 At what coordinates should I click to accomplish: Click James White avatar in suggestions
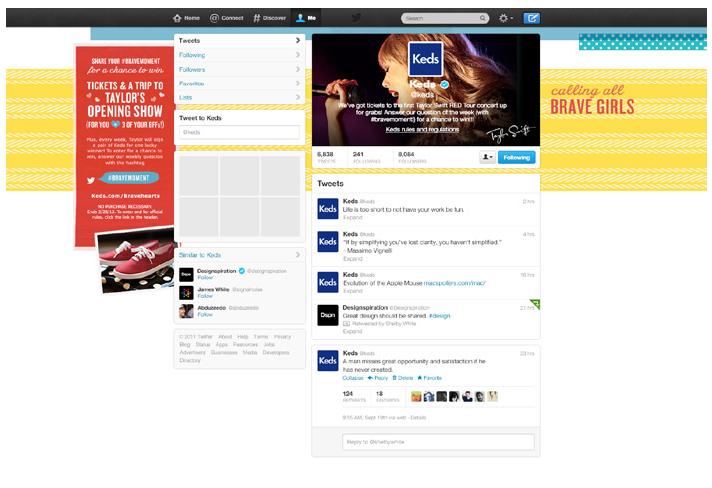186,293
